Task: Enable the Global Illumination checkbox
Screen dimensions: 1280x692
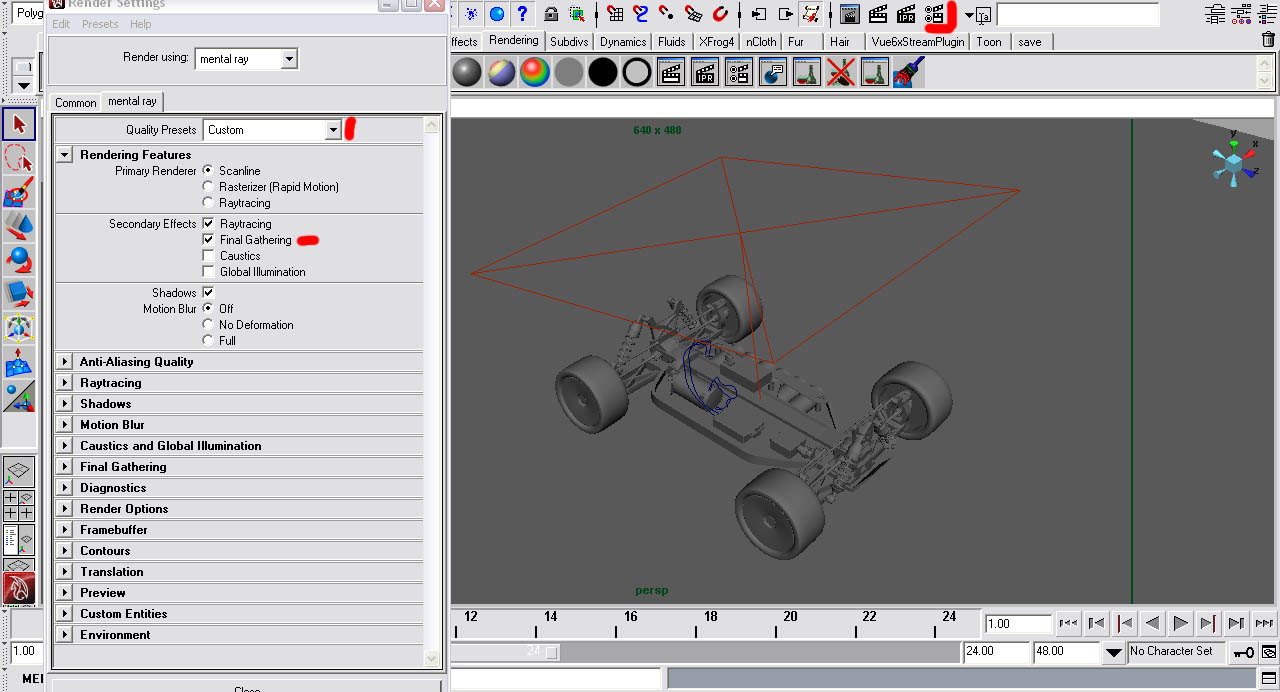Action: point(208,272)
